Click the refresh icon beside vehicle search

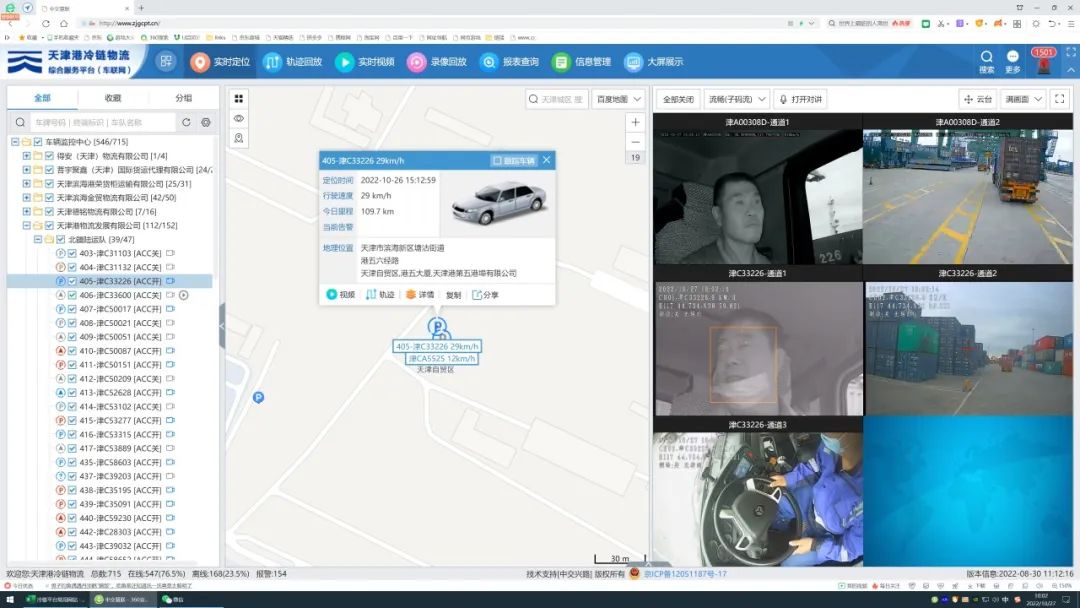pyautogui.click(x=185, y=122)
